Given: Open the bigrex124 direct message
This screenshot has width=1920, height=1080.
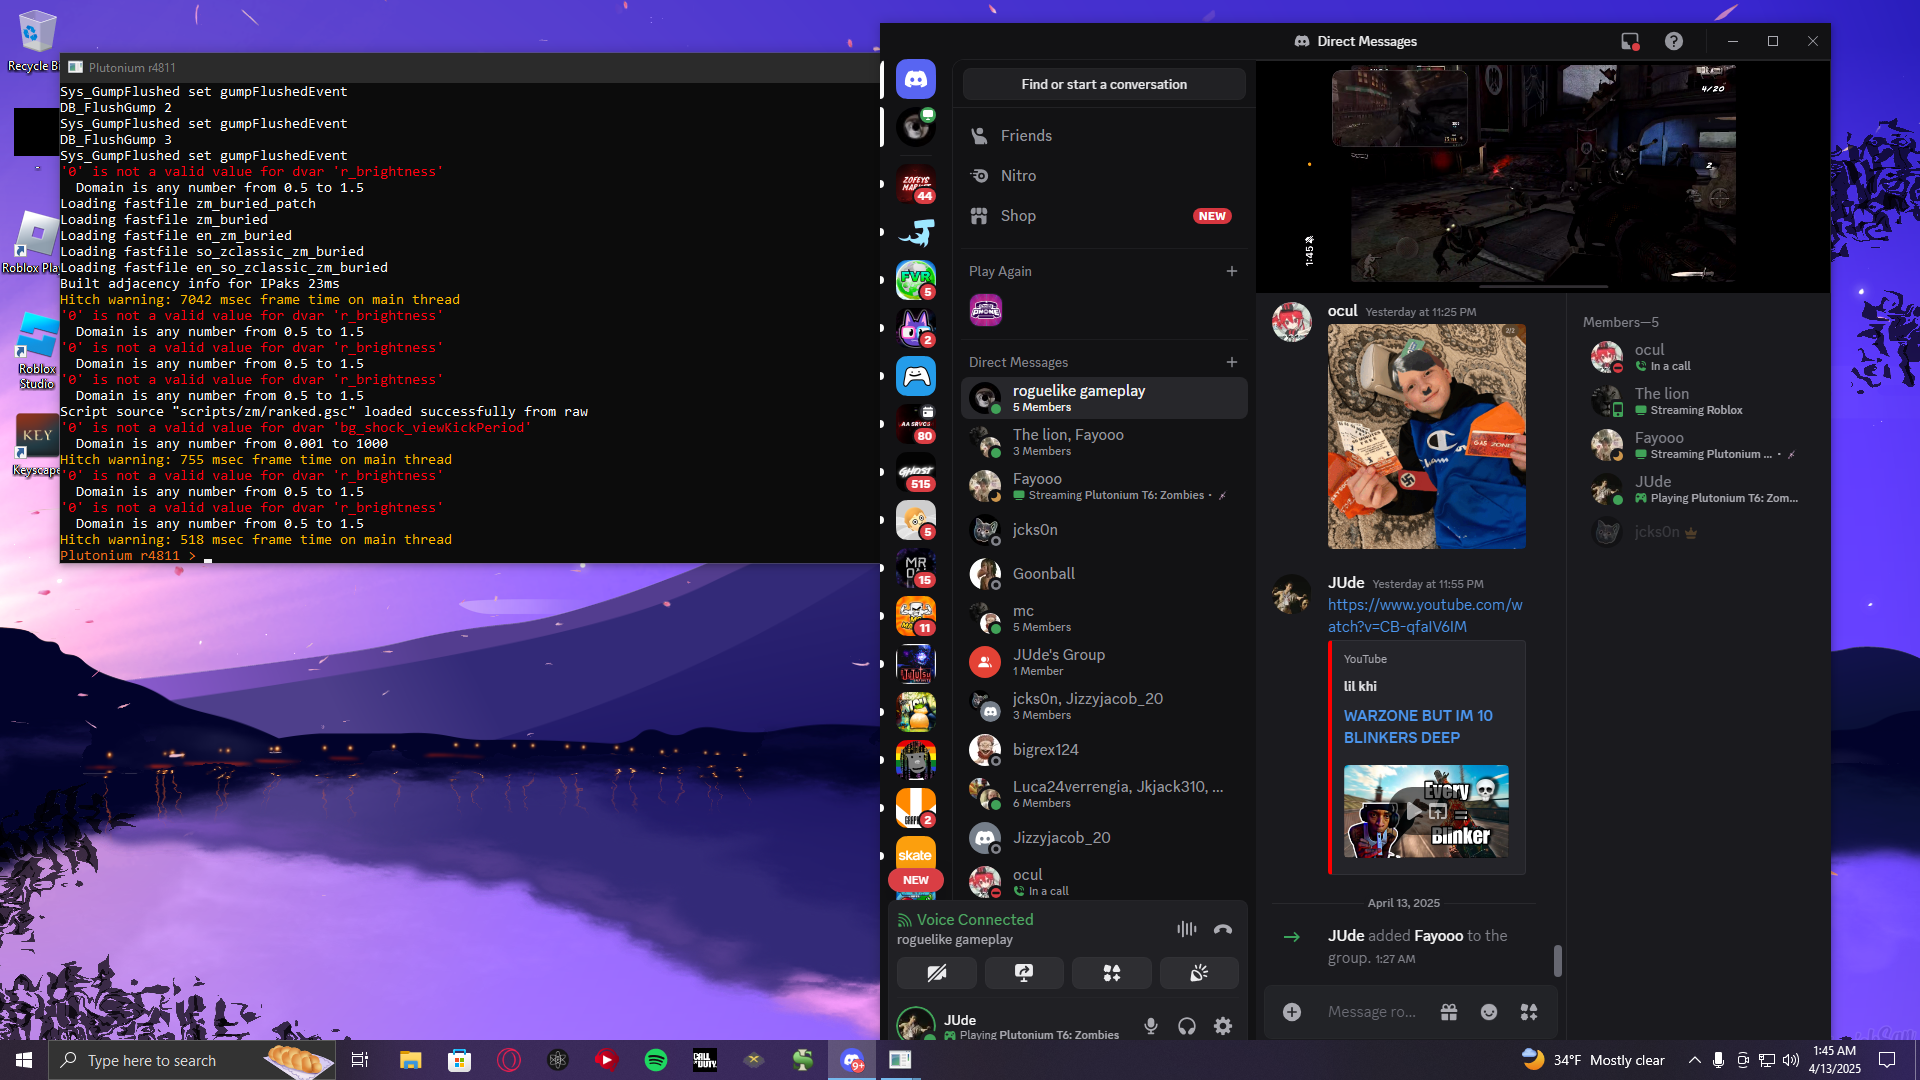Looking at the screenshot, I should pyautogui.click(x=1104, y=750).
